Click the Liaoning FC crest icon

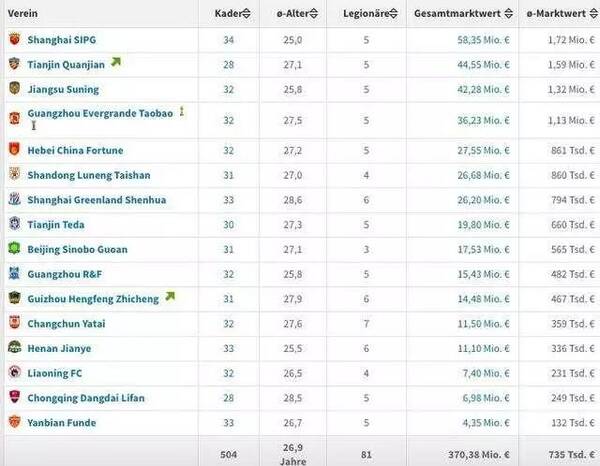14,372
